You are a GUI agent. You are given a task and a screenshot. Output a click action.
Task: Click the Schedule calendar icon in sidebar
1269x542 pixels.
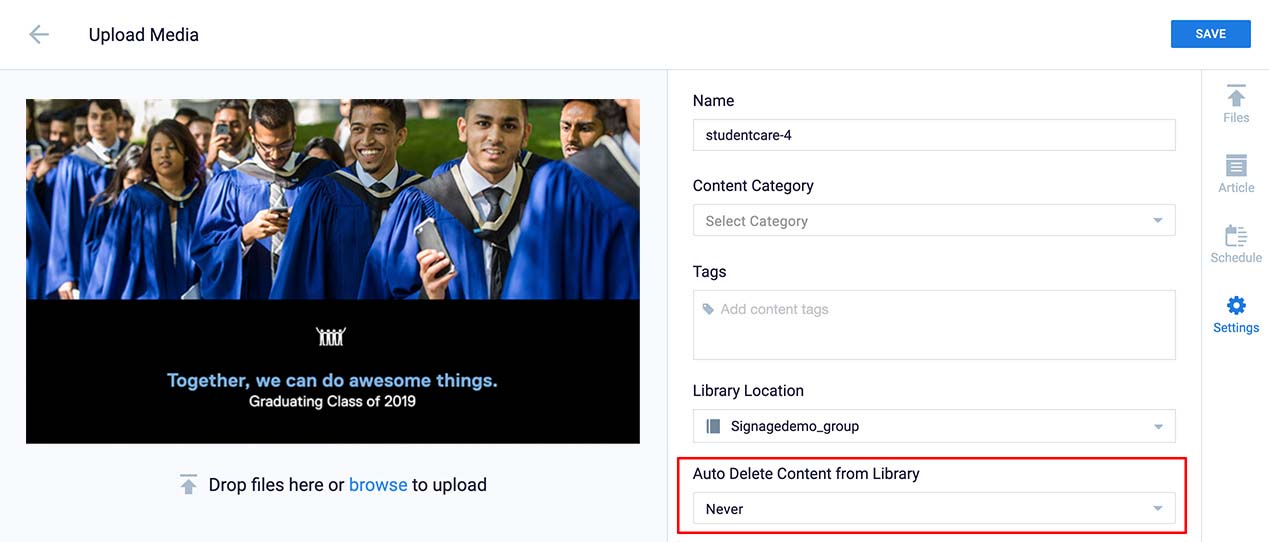tap(1236, 236)
